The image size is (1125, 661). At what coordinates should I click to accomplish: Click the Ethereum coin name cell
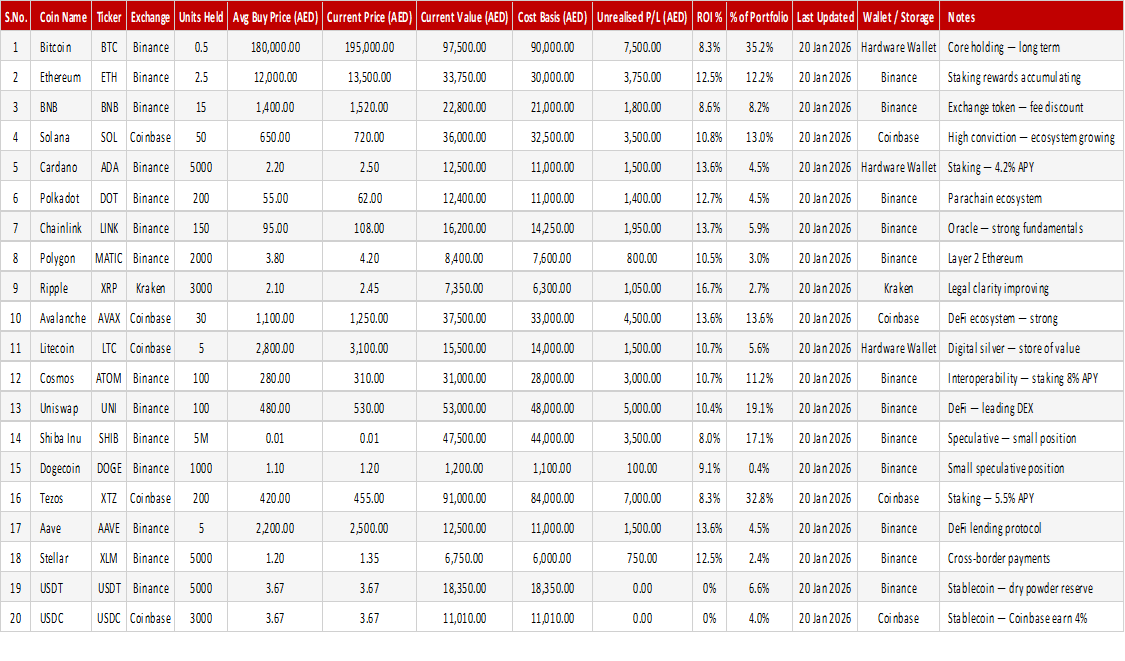pos(60,78)
